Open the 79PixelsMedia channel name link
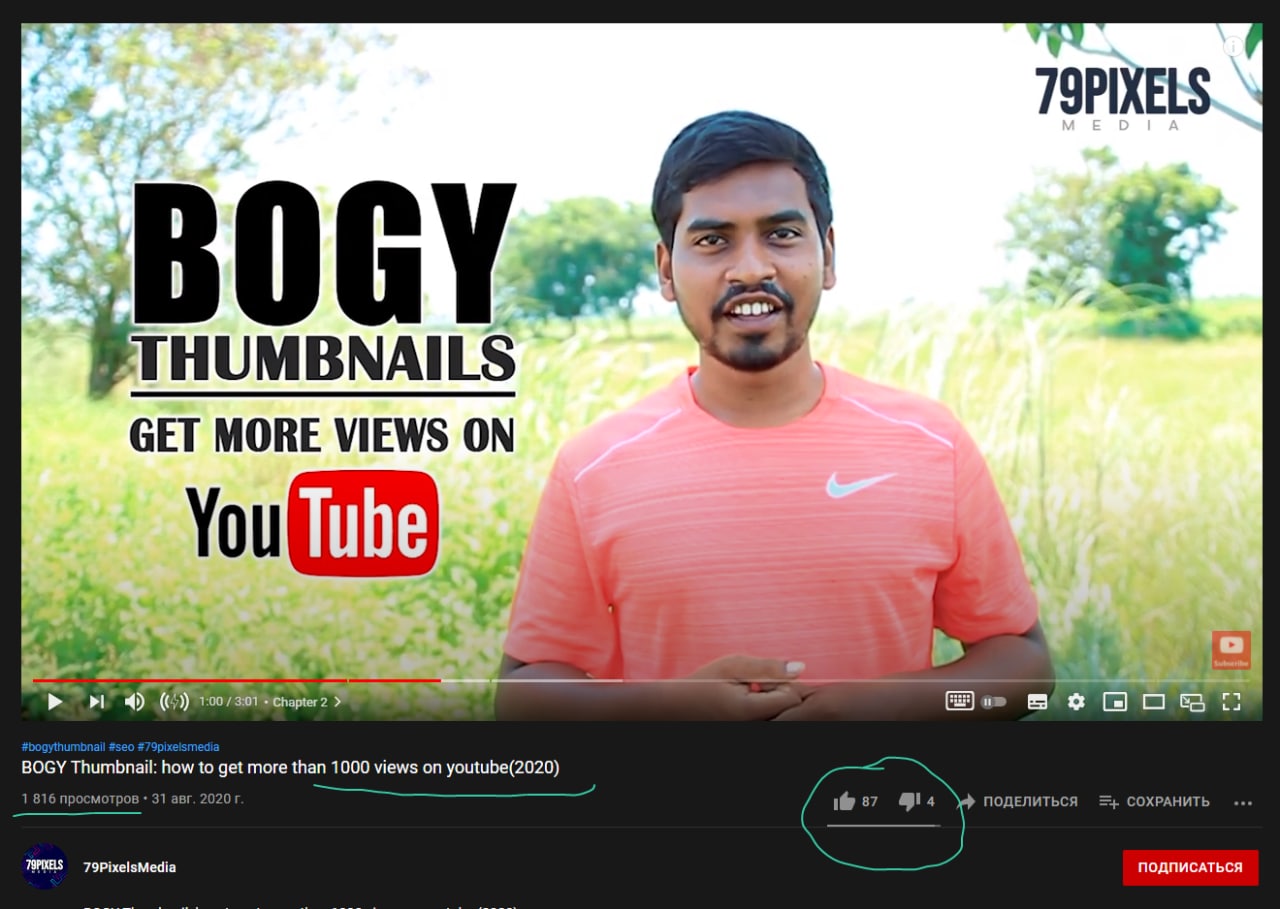The image size is (1280, 909). point(129,867)
